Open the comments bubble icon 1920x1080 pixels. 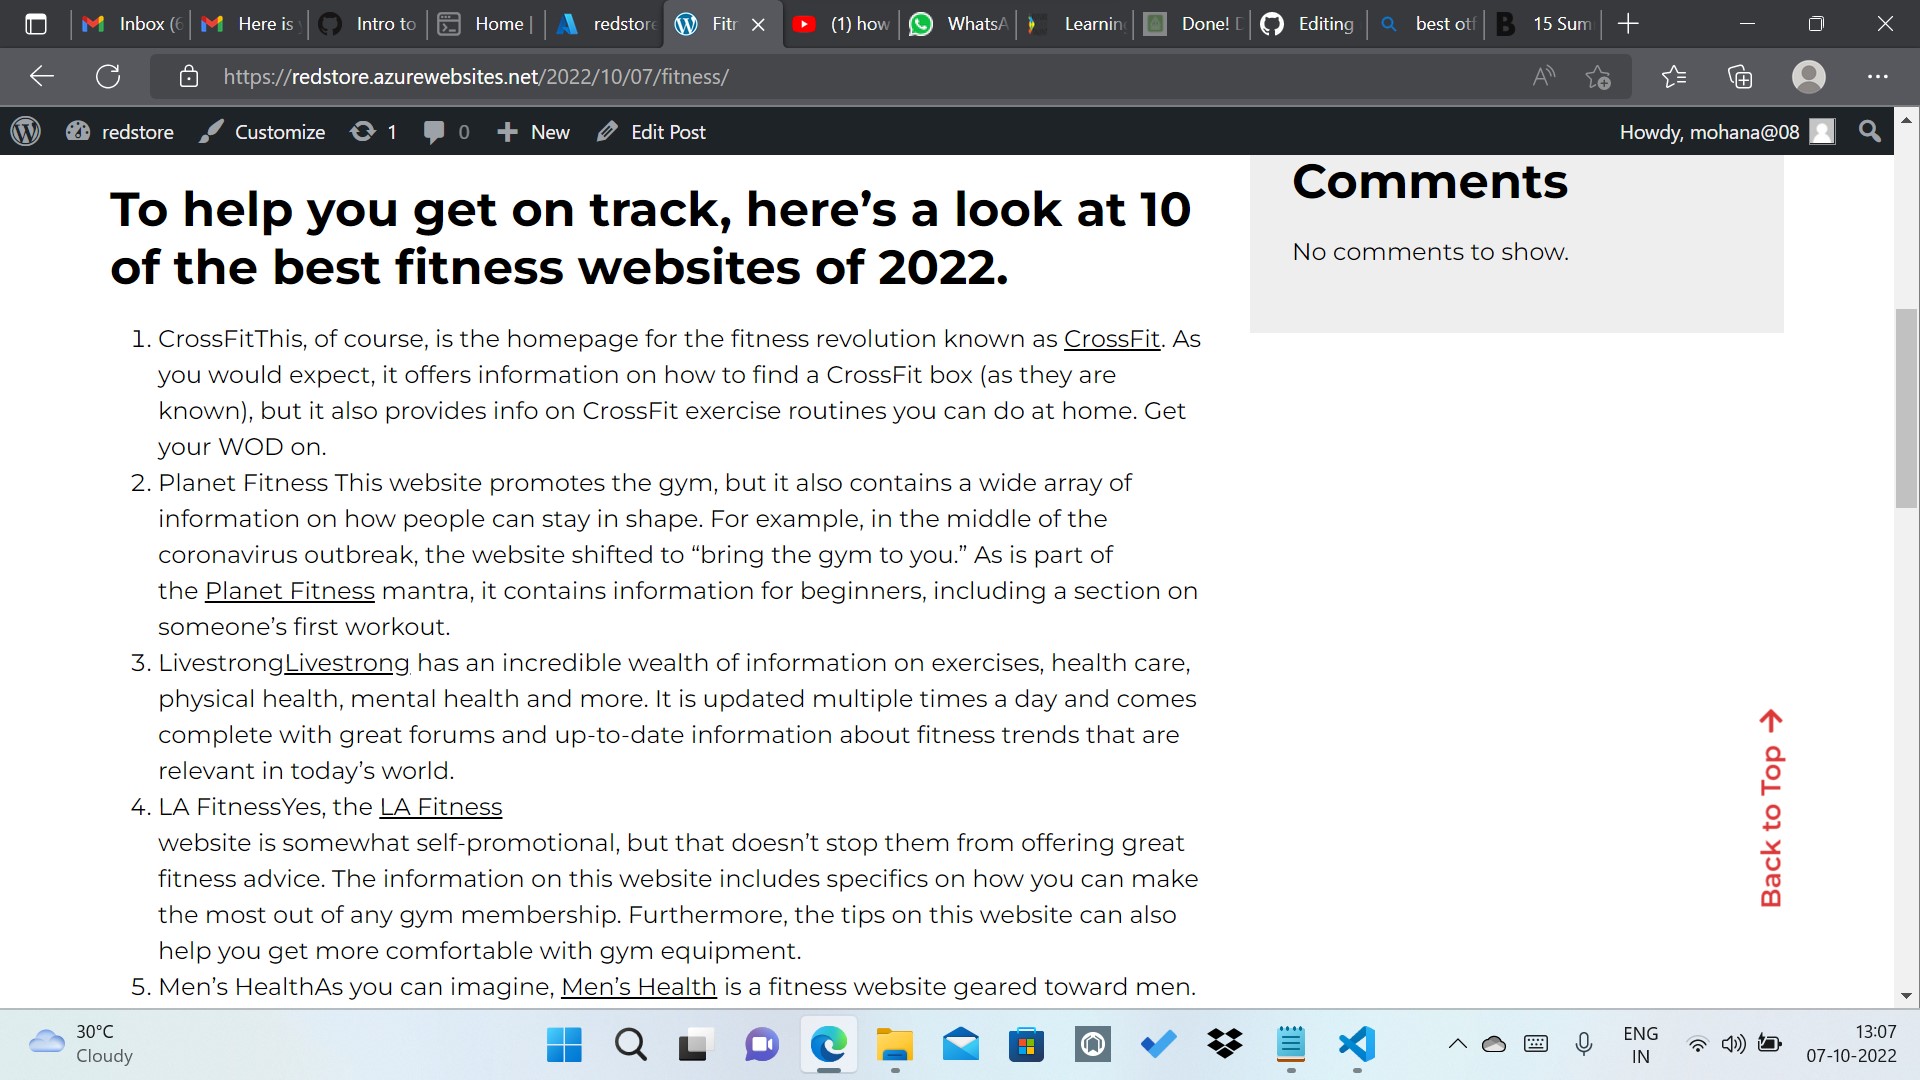pos(434,132)
